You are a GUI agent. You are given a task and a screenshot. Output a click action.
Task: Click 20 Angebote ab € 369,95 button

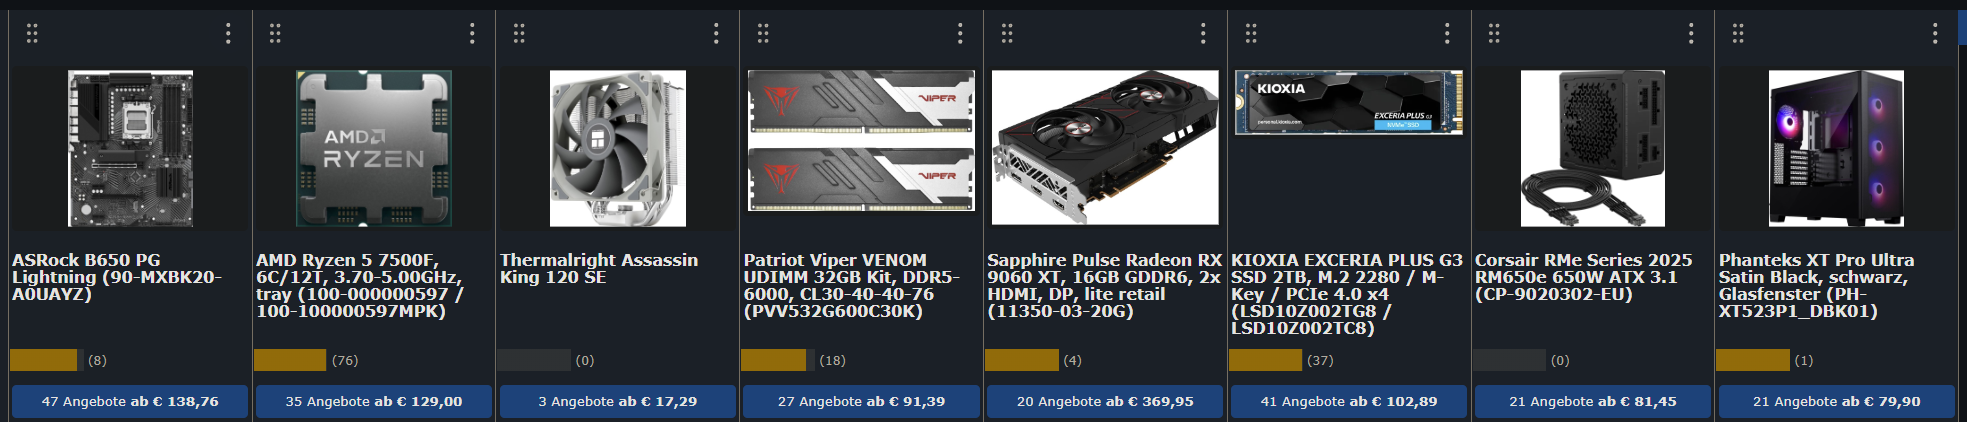pyautogui.click(x=1105, y=402)
